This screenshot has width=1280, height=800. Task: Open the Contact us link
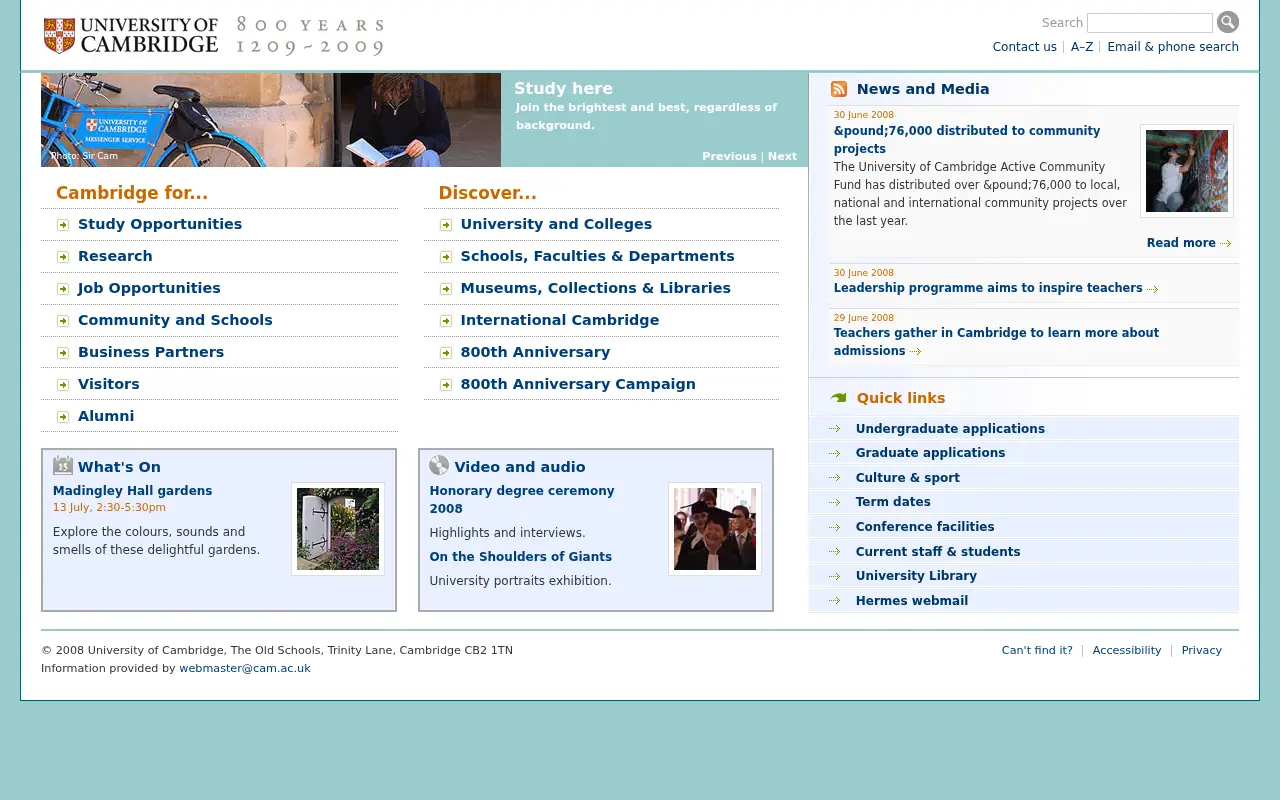tap(1025, 47)
